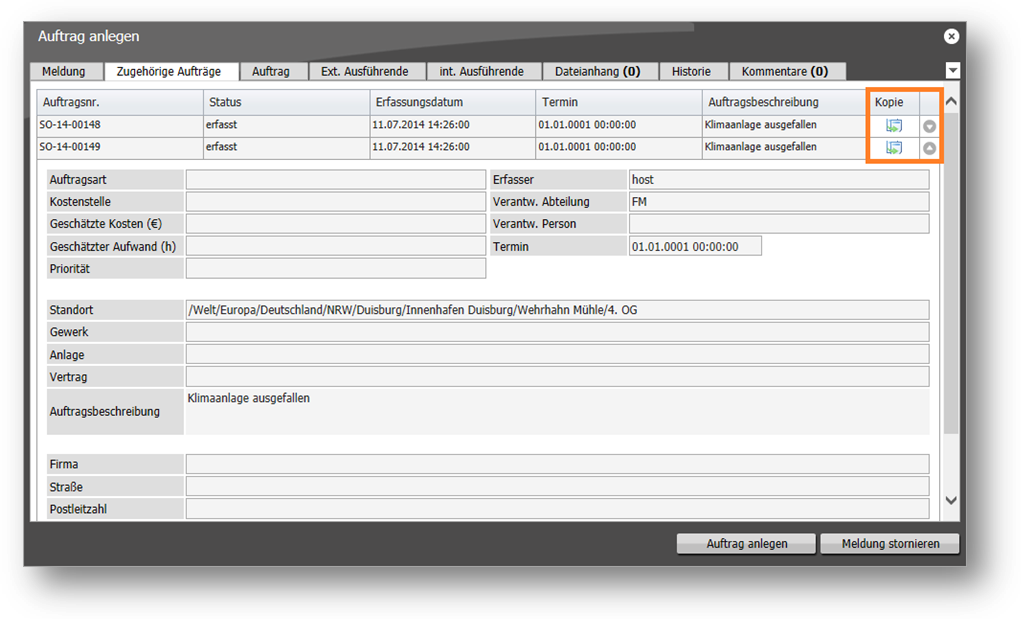Click erfasst status in row SO-14-00149
The image size is (1021, 619).
click(221, 147)
